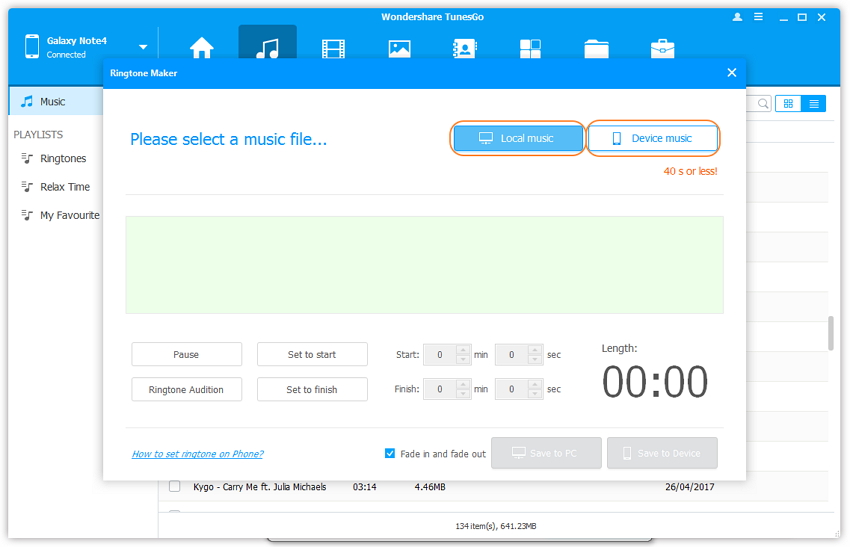Viewport: 850px width, 547px height.
Task: Open How to set ringtone on Phone link
Action: click(x=197, y=454)
